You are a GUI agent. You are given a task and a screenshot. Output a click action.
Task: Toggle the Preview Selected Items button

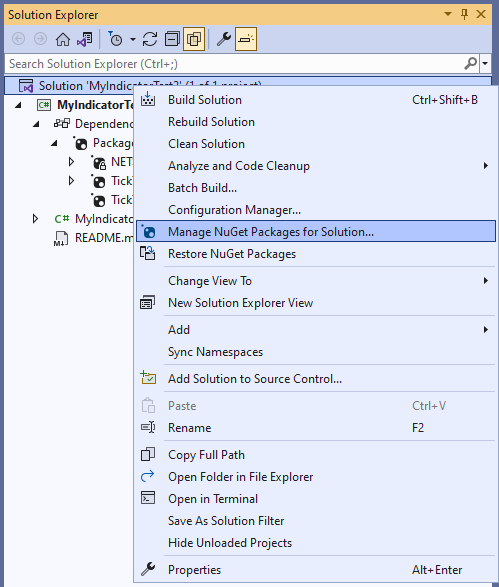tap(246, 39)
